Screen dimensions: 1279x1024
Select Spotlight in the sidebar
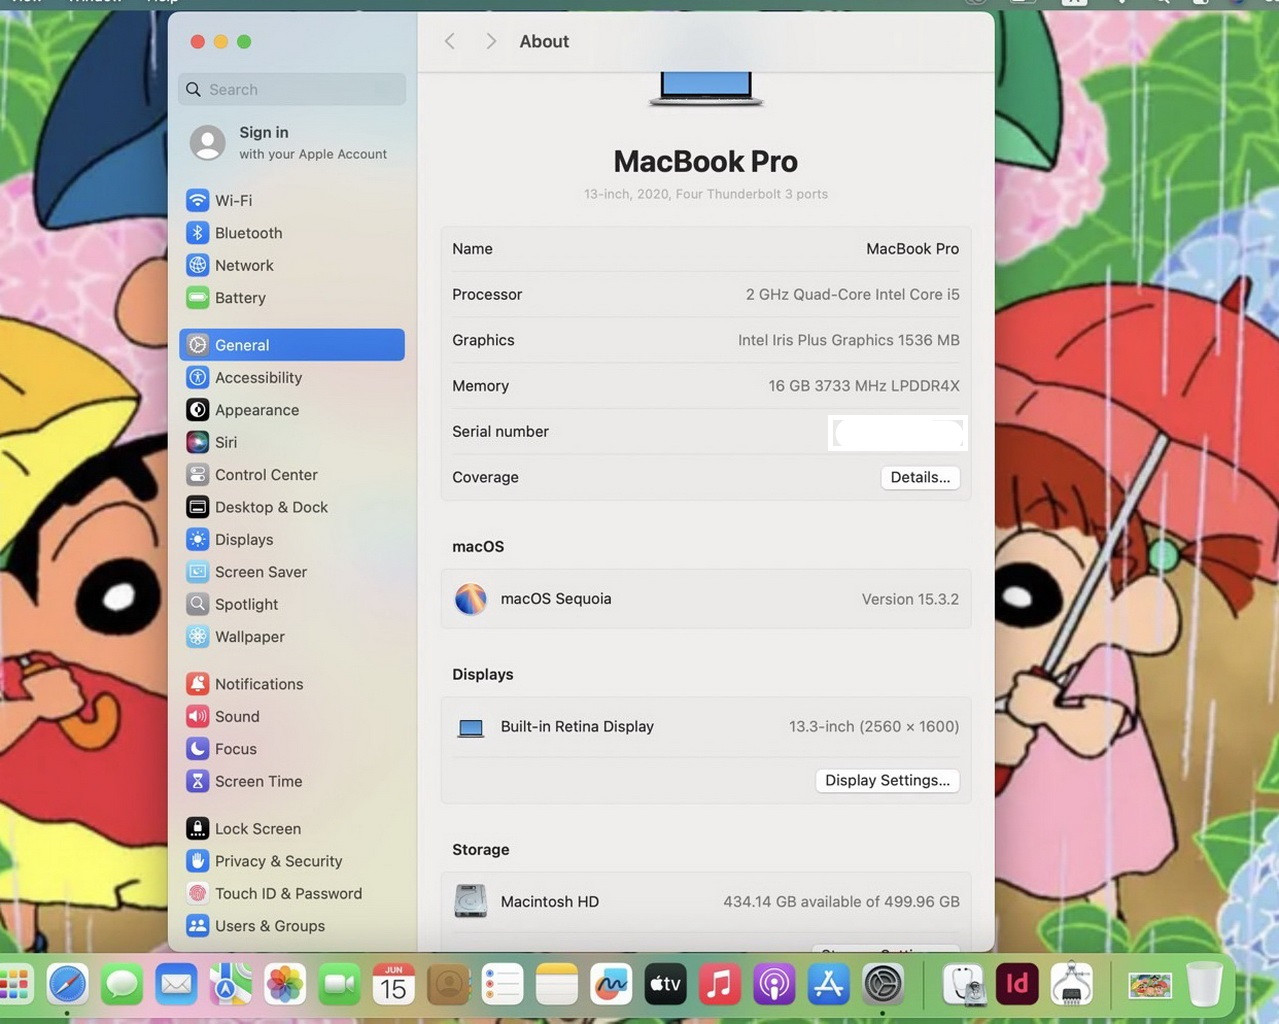click(x=292, y=604)
